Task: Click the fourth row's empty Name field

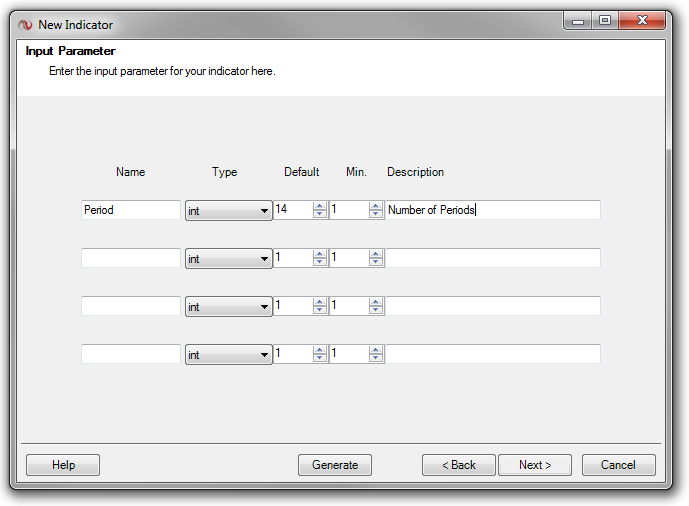Action: click(x=131, y=354)
